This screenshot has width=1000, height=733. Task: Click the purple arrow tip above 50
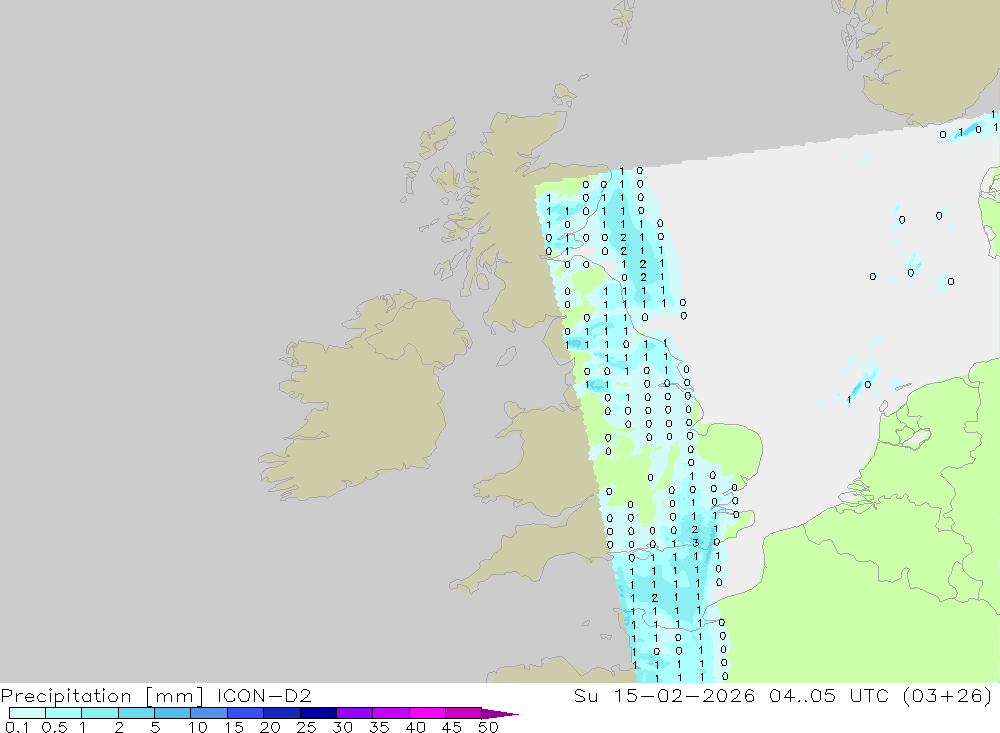(500, 713)
